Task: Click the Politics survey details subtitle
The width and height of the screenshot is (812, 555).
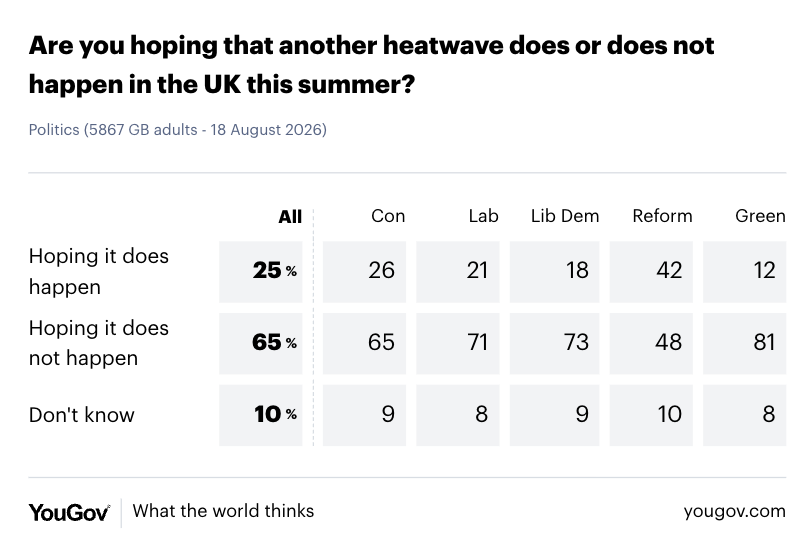Action: (x=178, y=129)
